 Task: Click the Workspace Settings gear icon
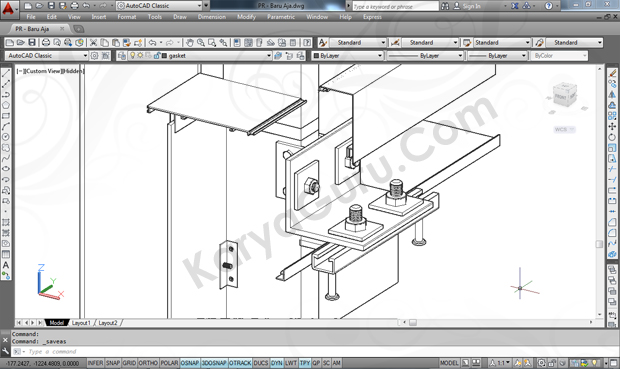click(95, 56)
